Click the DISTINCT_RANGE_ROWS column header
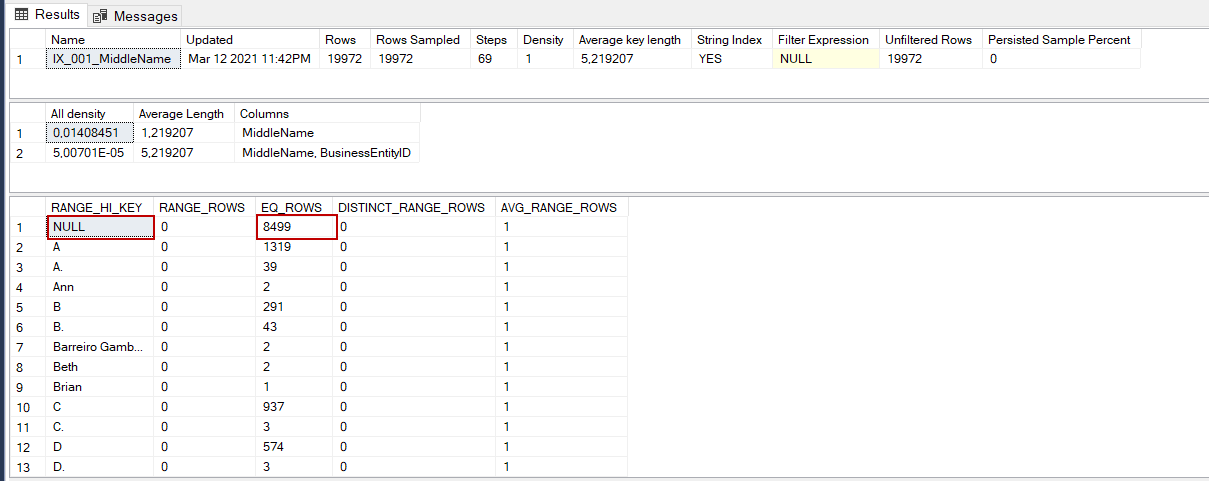The height and width of the screenshot is (481, 1209). point(411,208)
